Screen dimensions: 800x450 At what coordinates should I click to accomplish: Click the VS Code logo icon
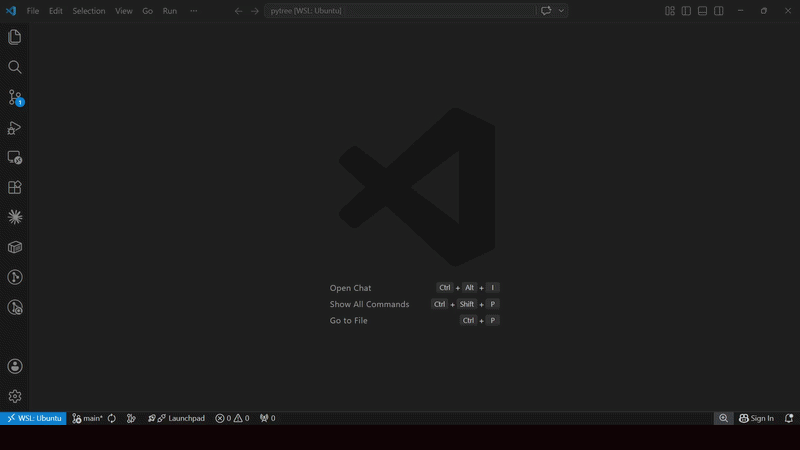pyautogui.click(x=11, y=11)
